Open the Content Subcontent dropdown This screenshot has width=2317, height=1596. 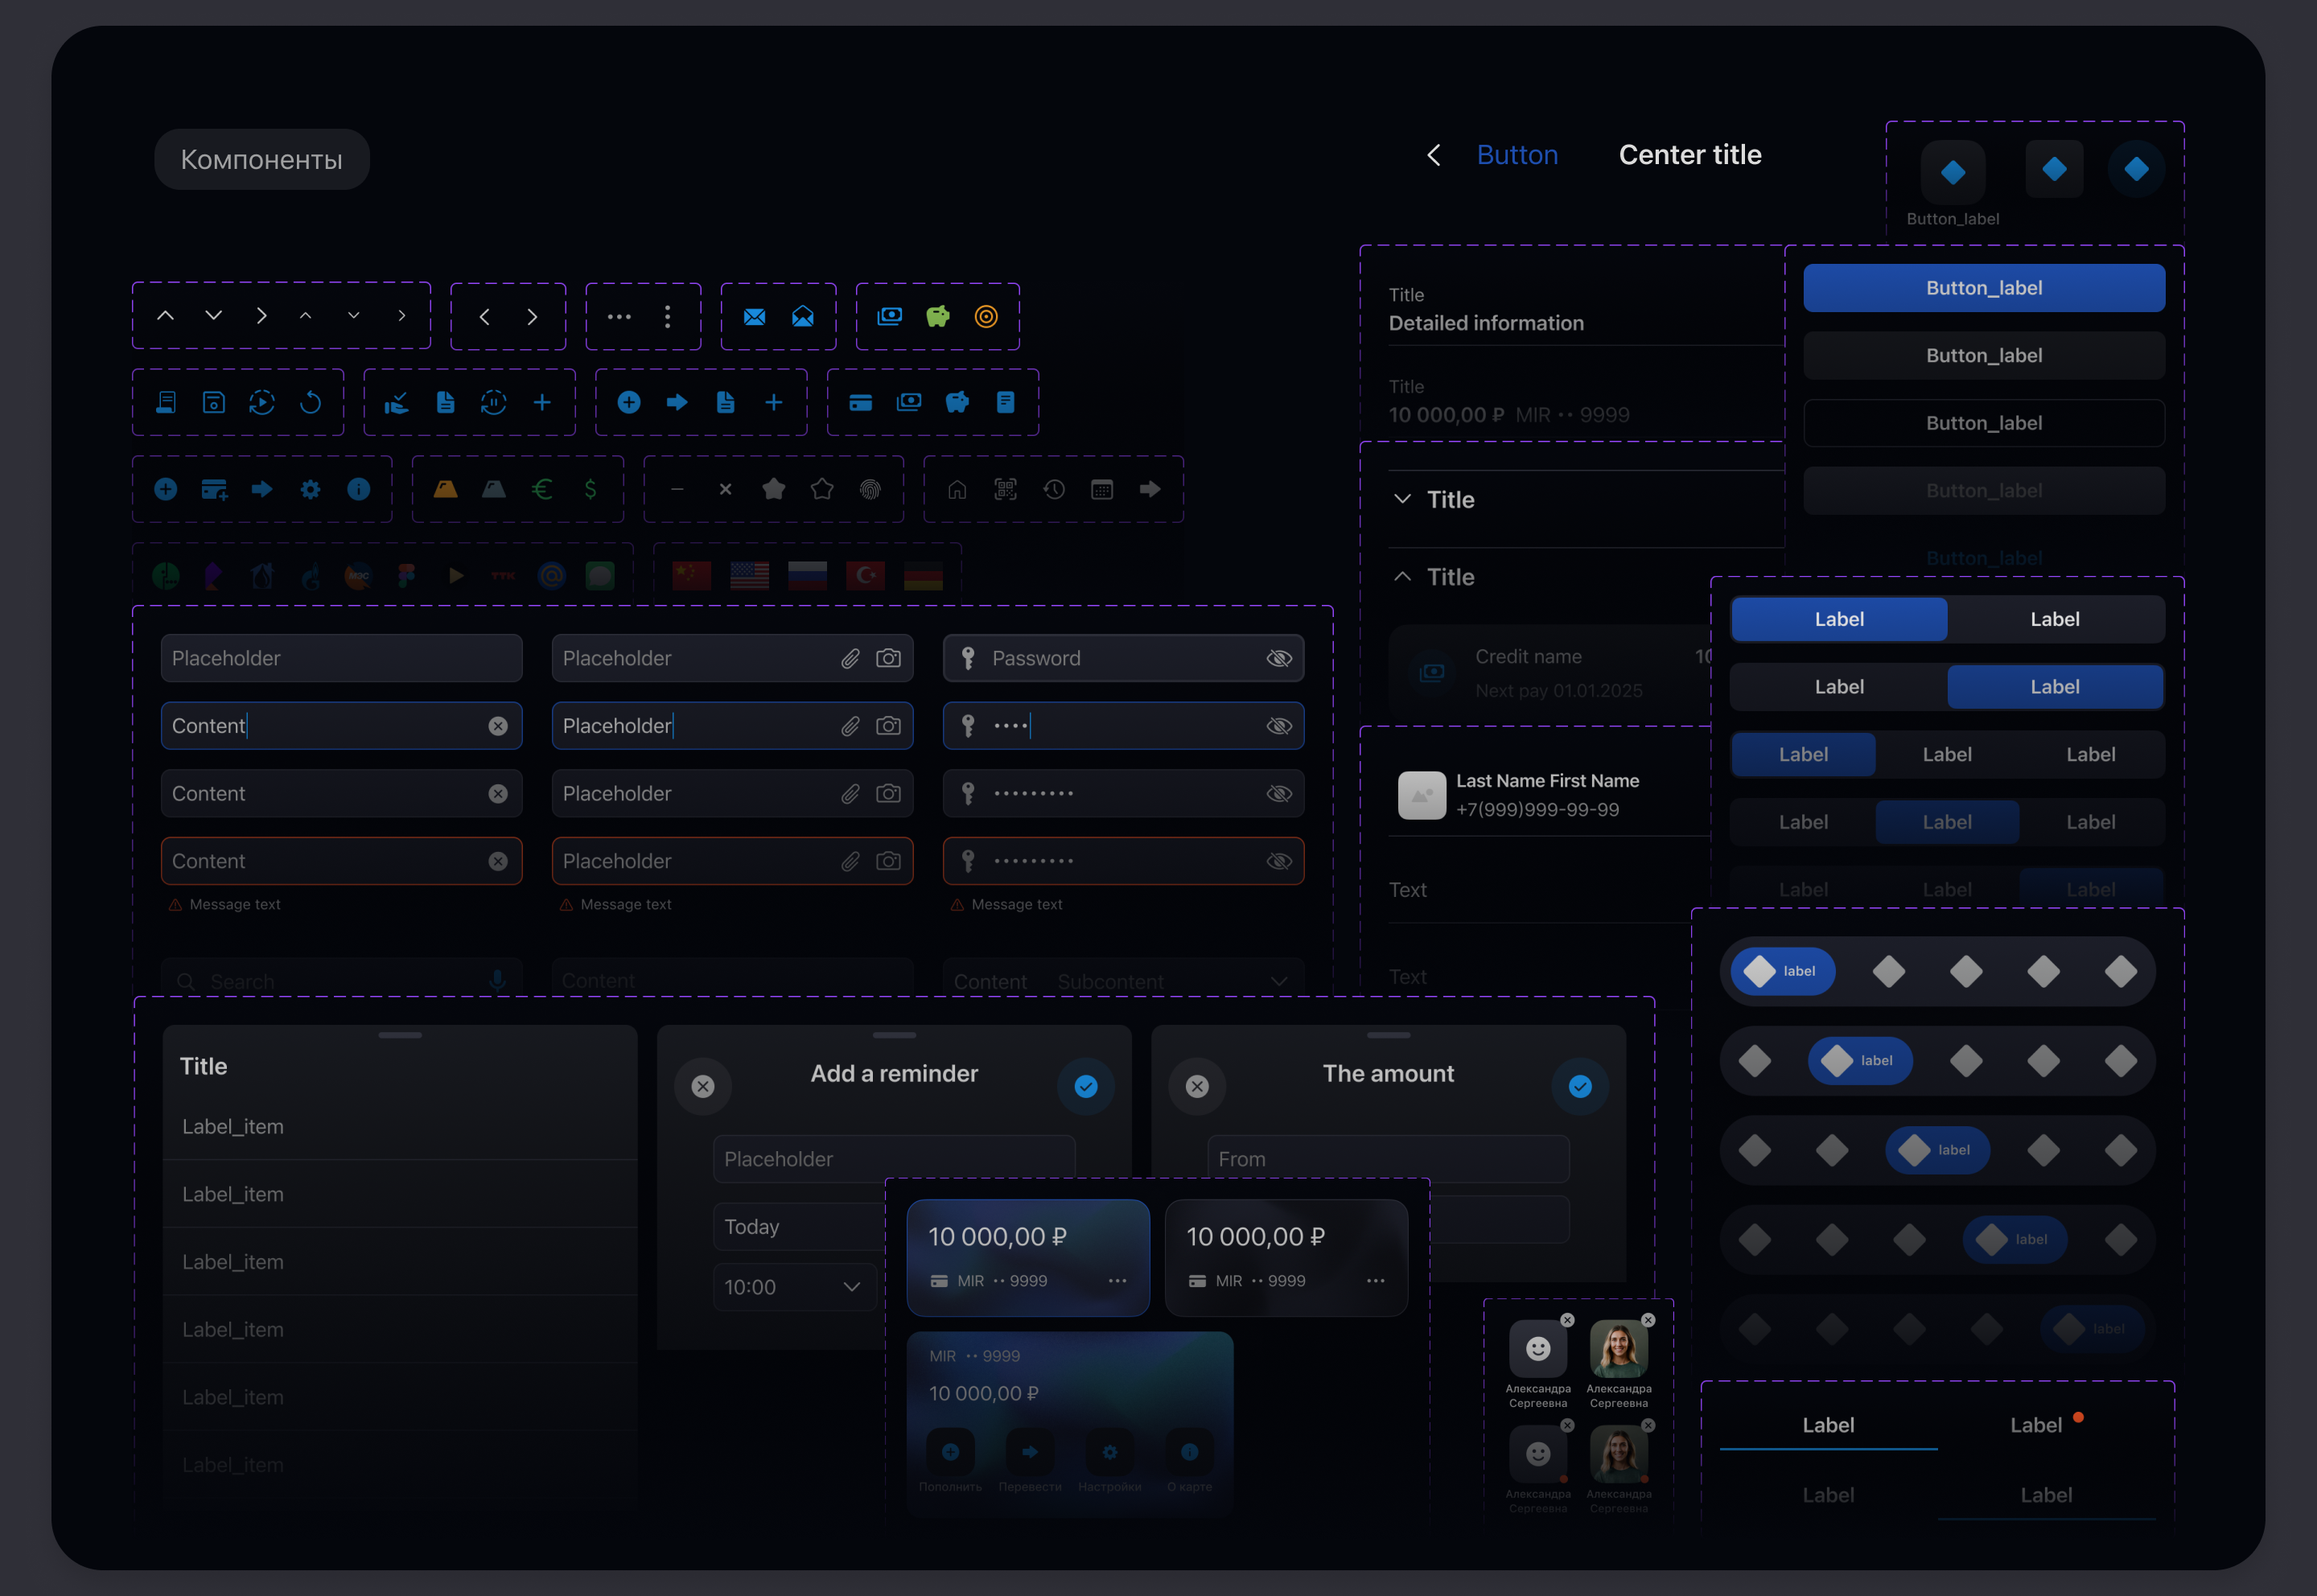click(x=1278, y=981)
